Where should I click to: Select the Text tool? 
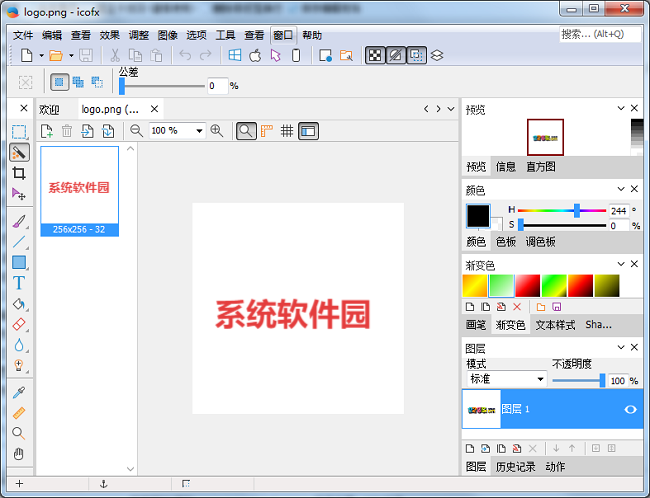[x=19, y=284]
